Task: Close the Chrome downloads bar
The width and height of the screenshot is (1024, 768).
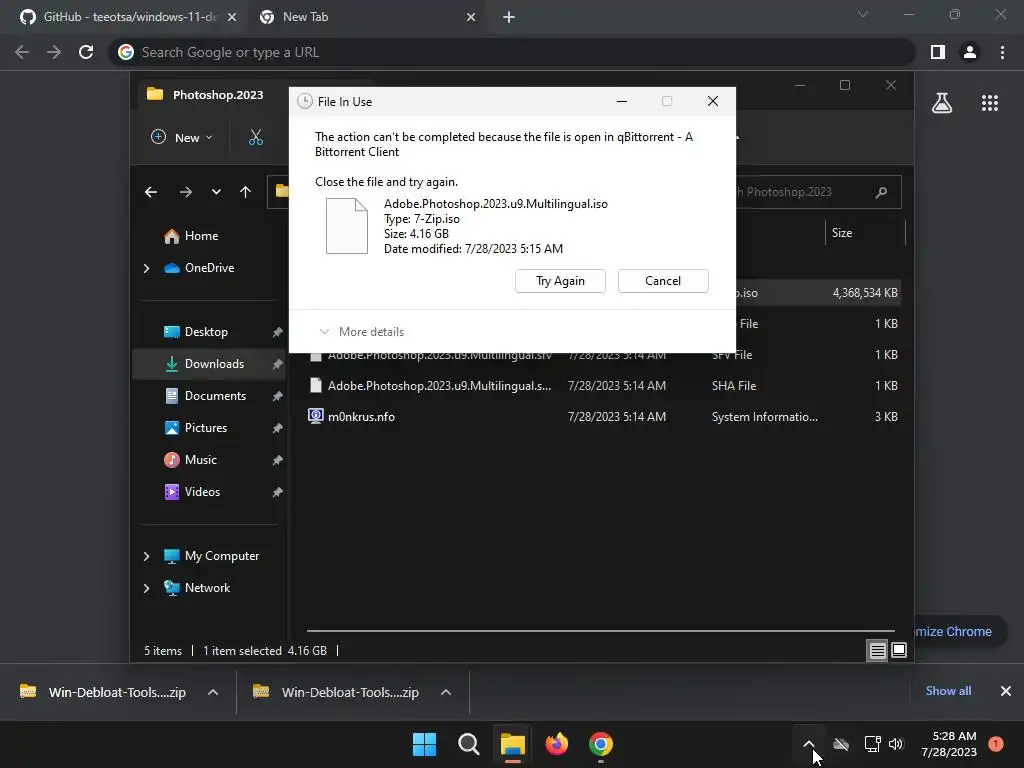Action: coord(1006,691)
